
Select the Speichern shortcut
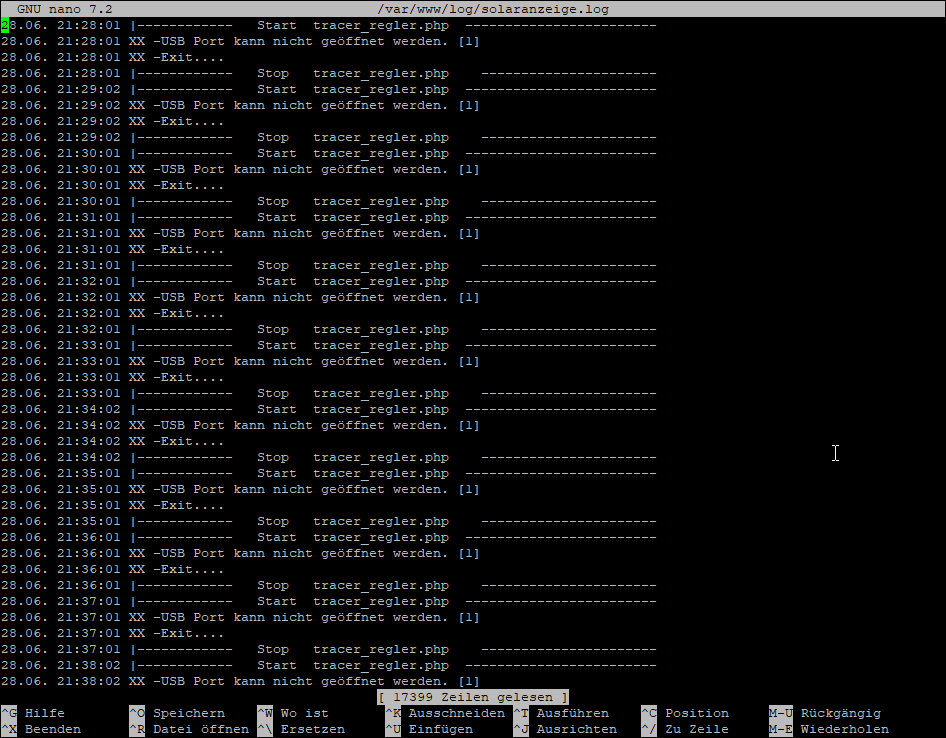[188, 713]
